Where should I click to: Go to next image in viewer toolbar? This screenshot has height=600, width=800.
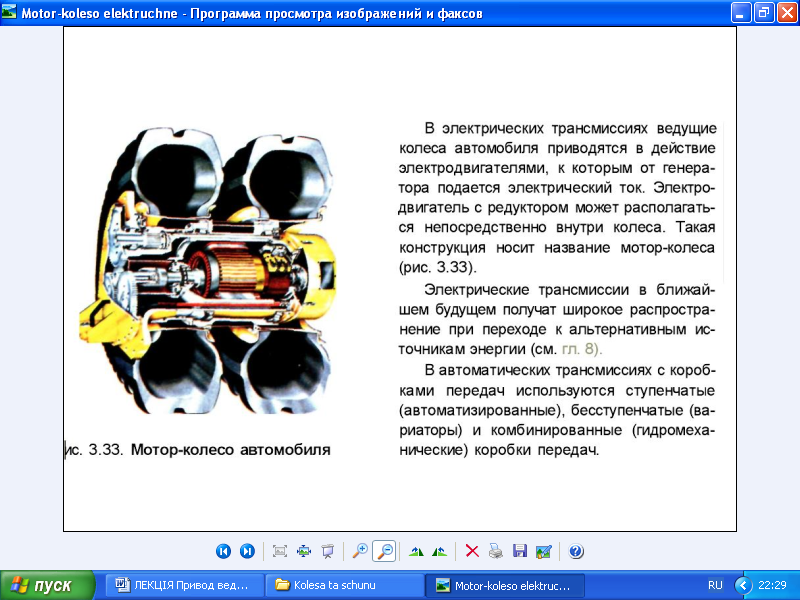pos(247,551)
